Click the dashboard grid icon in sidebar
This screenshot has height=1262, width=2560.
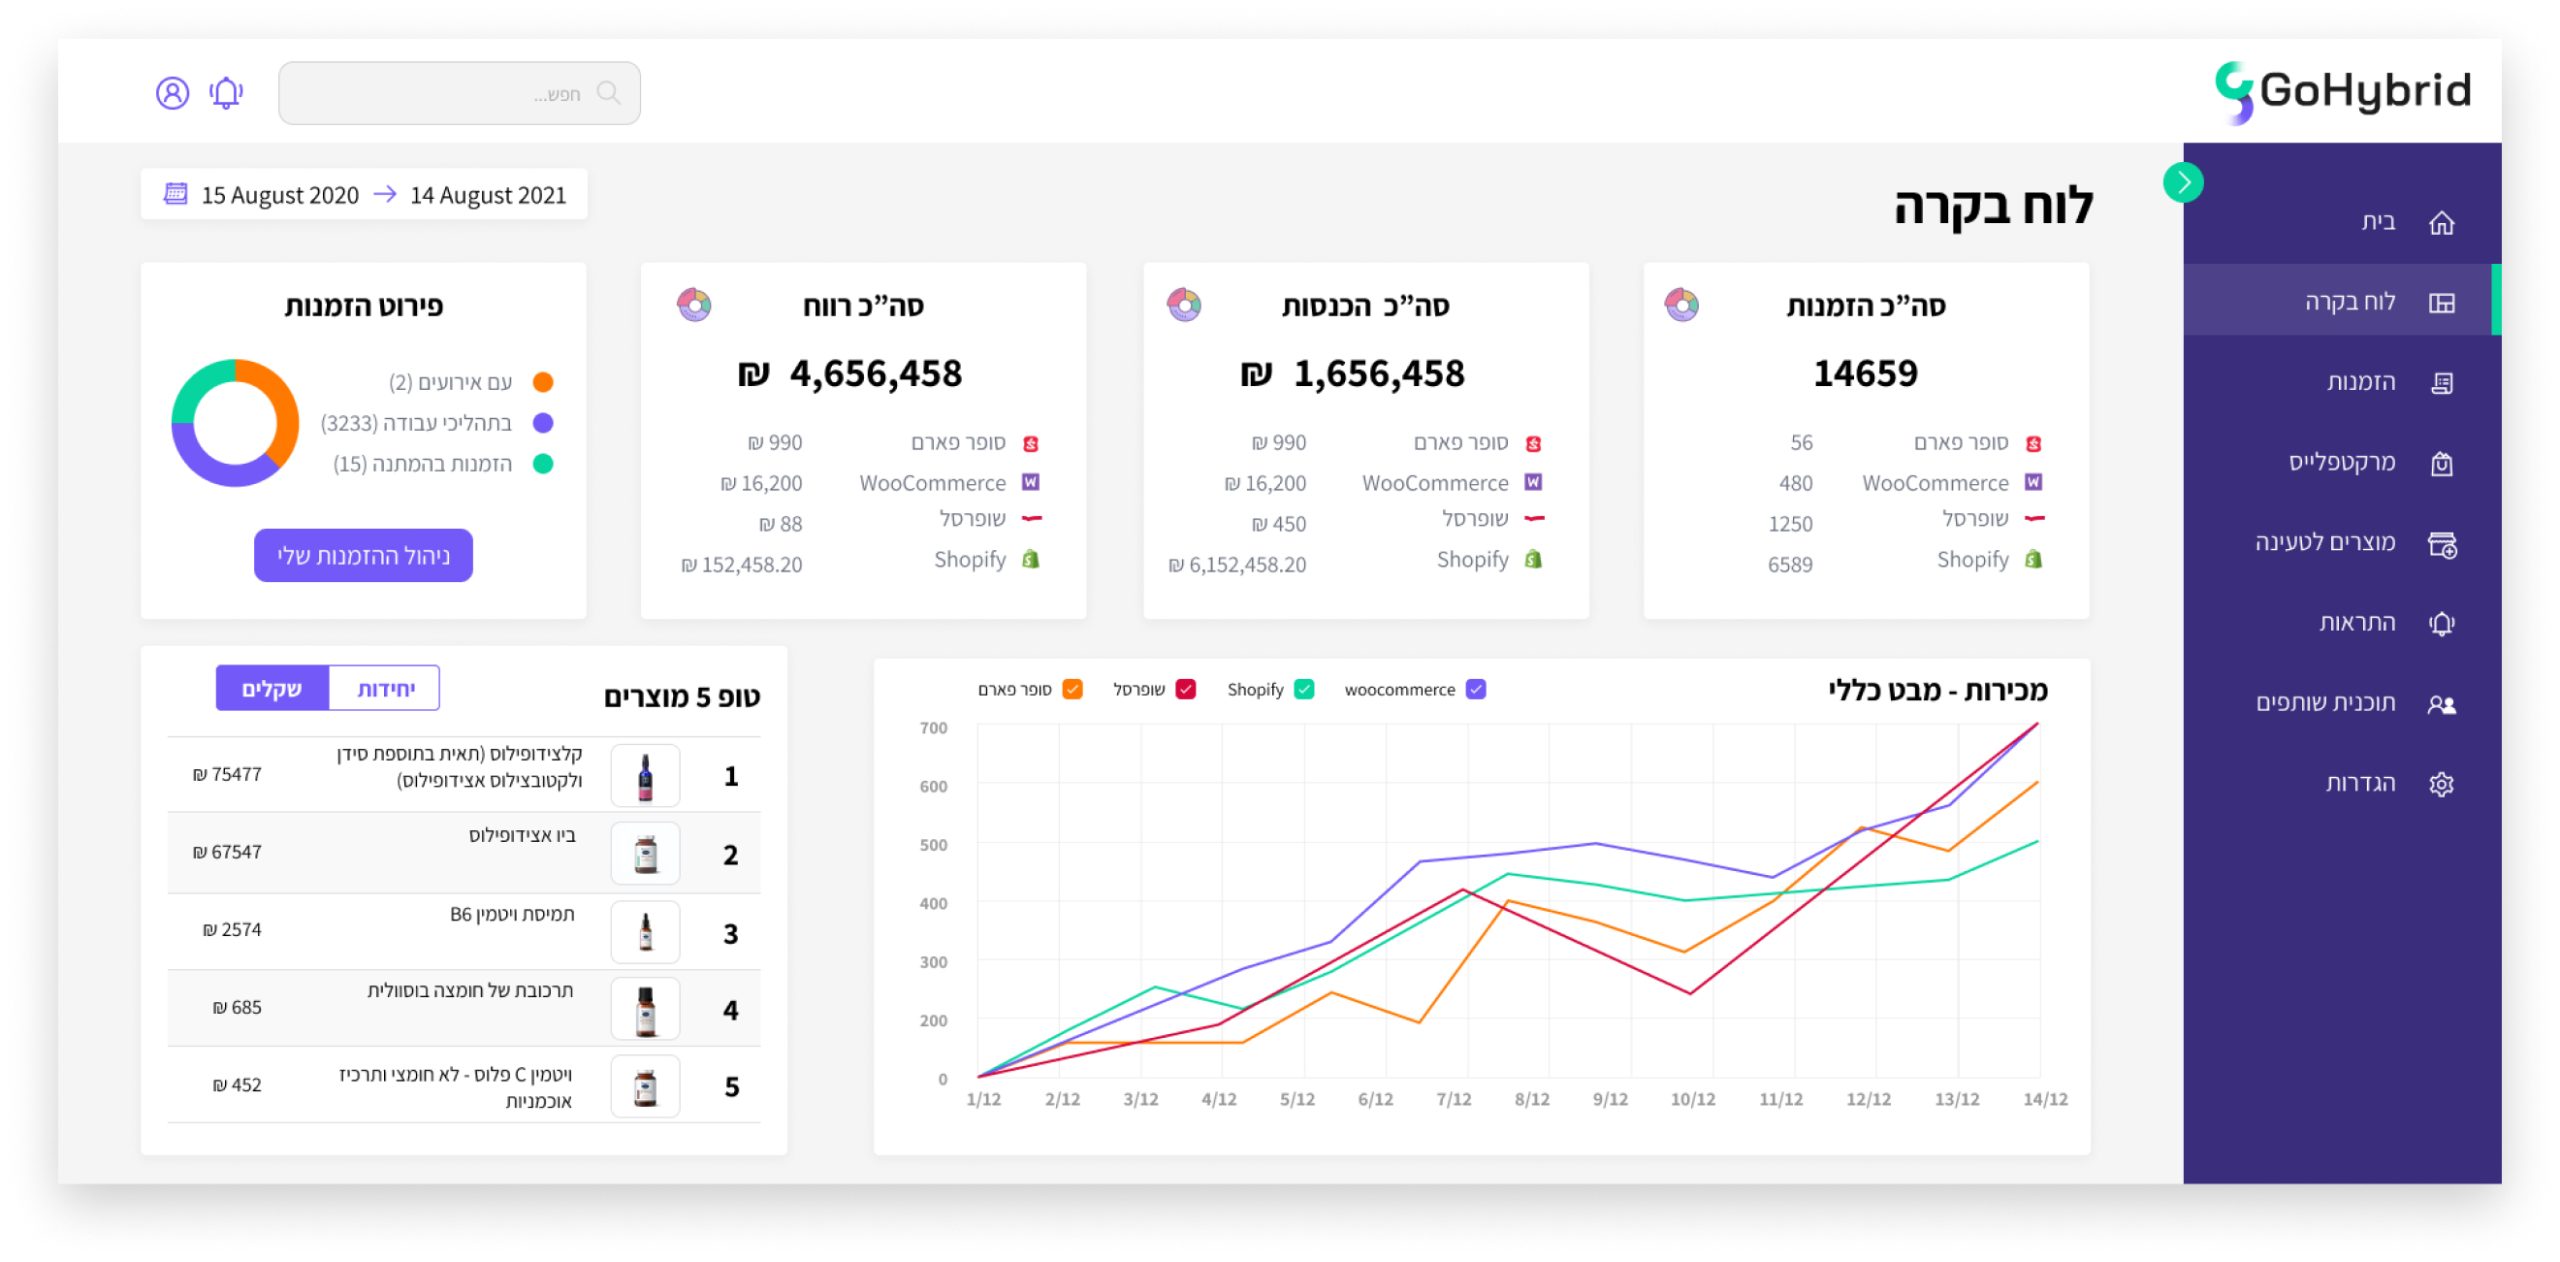pos(2441,302)
